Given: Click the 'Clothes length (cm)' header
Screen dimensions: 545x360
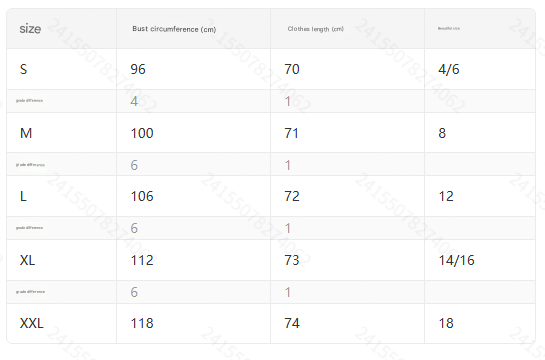Looking at the screenshot, I should (x=316, y=29).
